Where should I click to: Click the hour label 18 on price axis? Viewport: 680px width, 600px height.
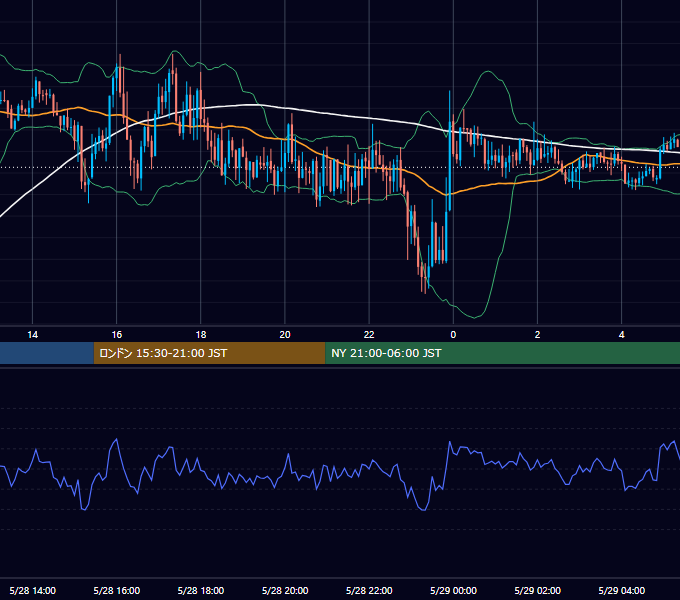pos(201,335)
